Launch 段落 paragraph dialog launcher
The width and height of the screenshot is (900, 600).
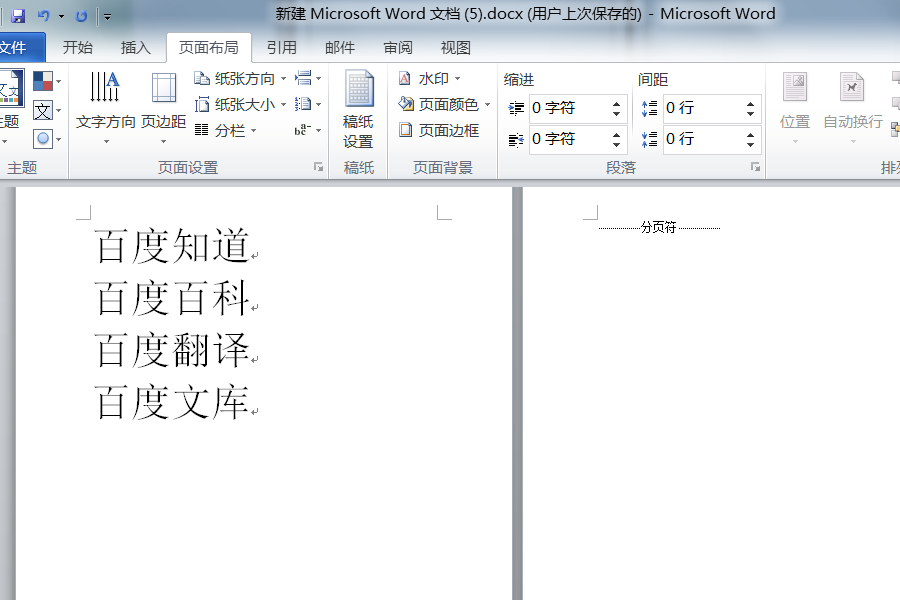tap(755, 167)
